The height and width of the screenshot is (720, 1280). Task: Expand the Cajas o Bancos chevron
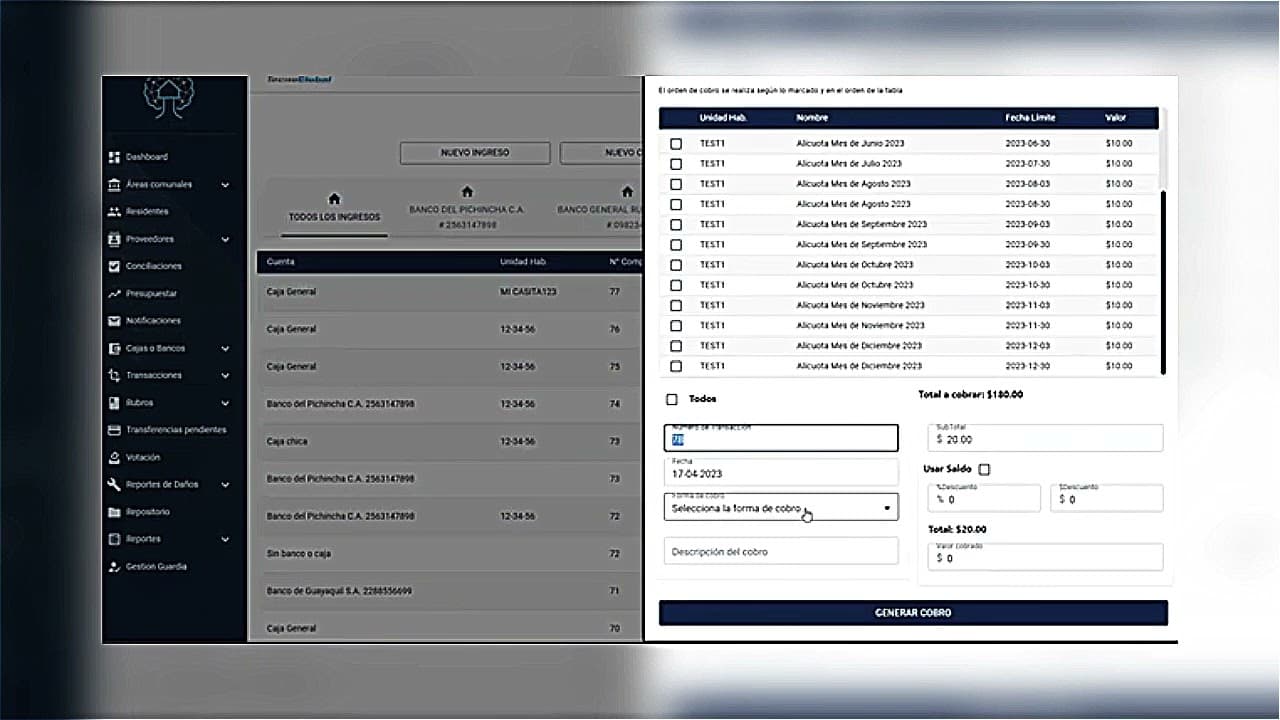click(225, 349)
